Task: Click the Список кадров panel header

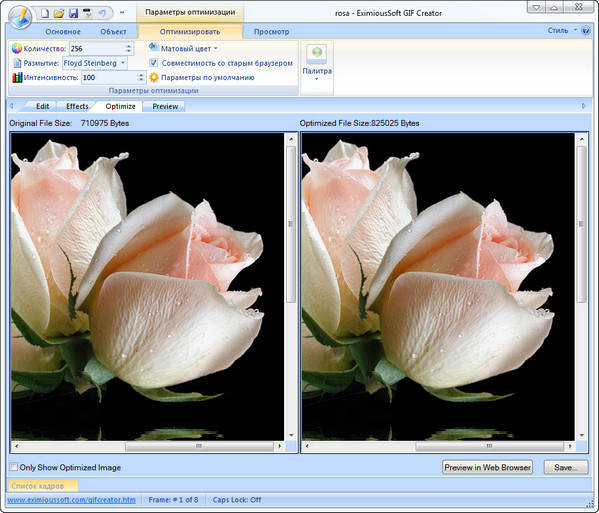Action: 43,486
